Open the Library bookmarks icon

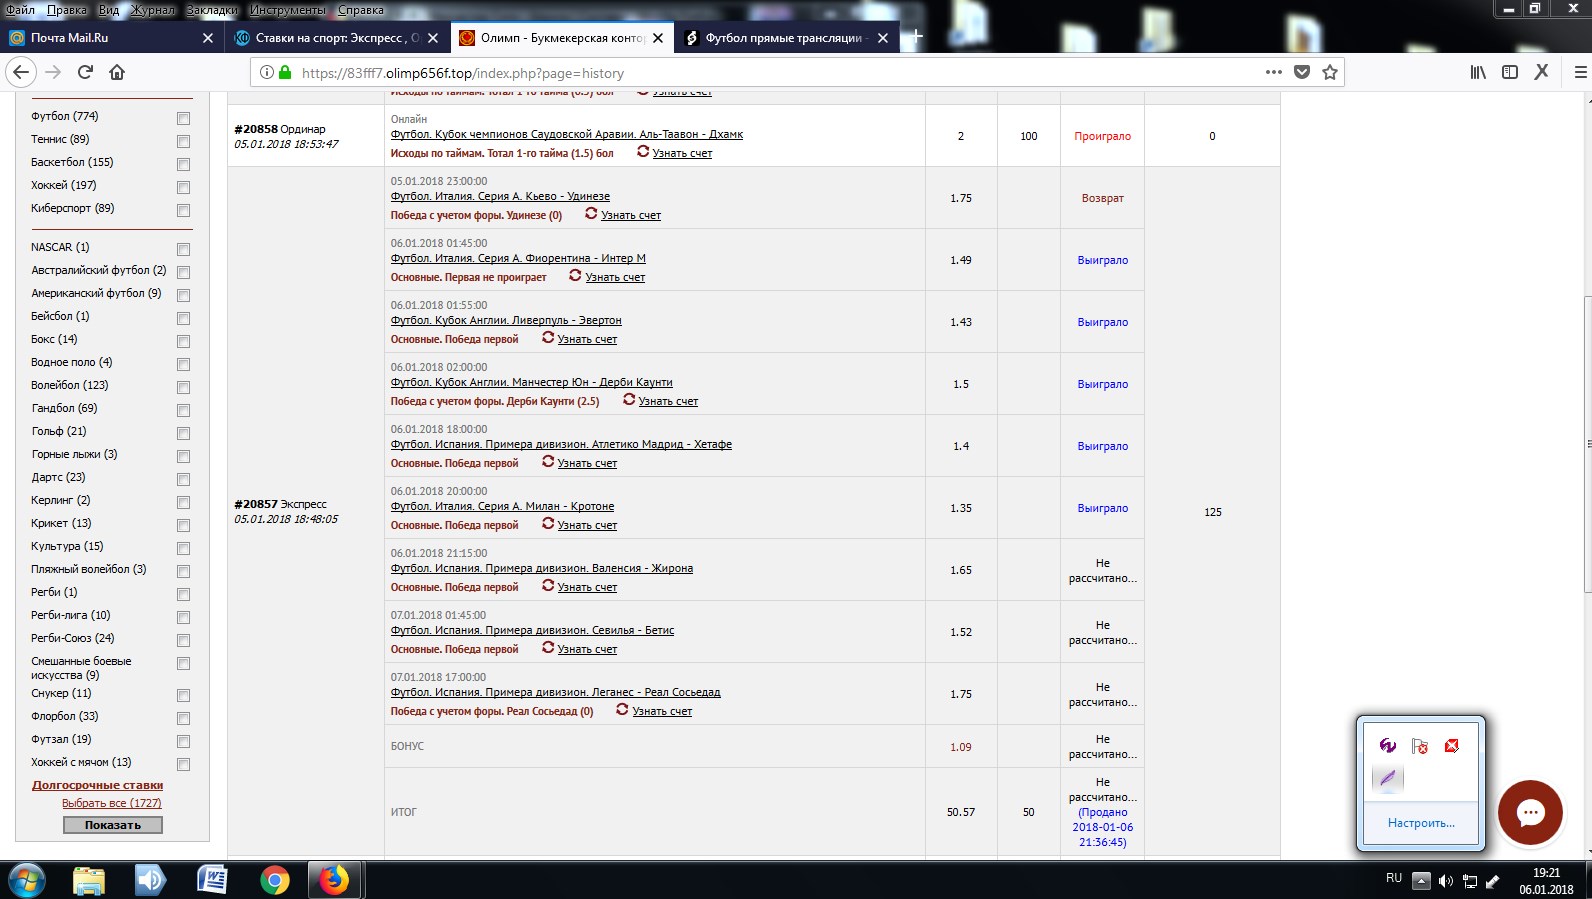pos(1478,72)
